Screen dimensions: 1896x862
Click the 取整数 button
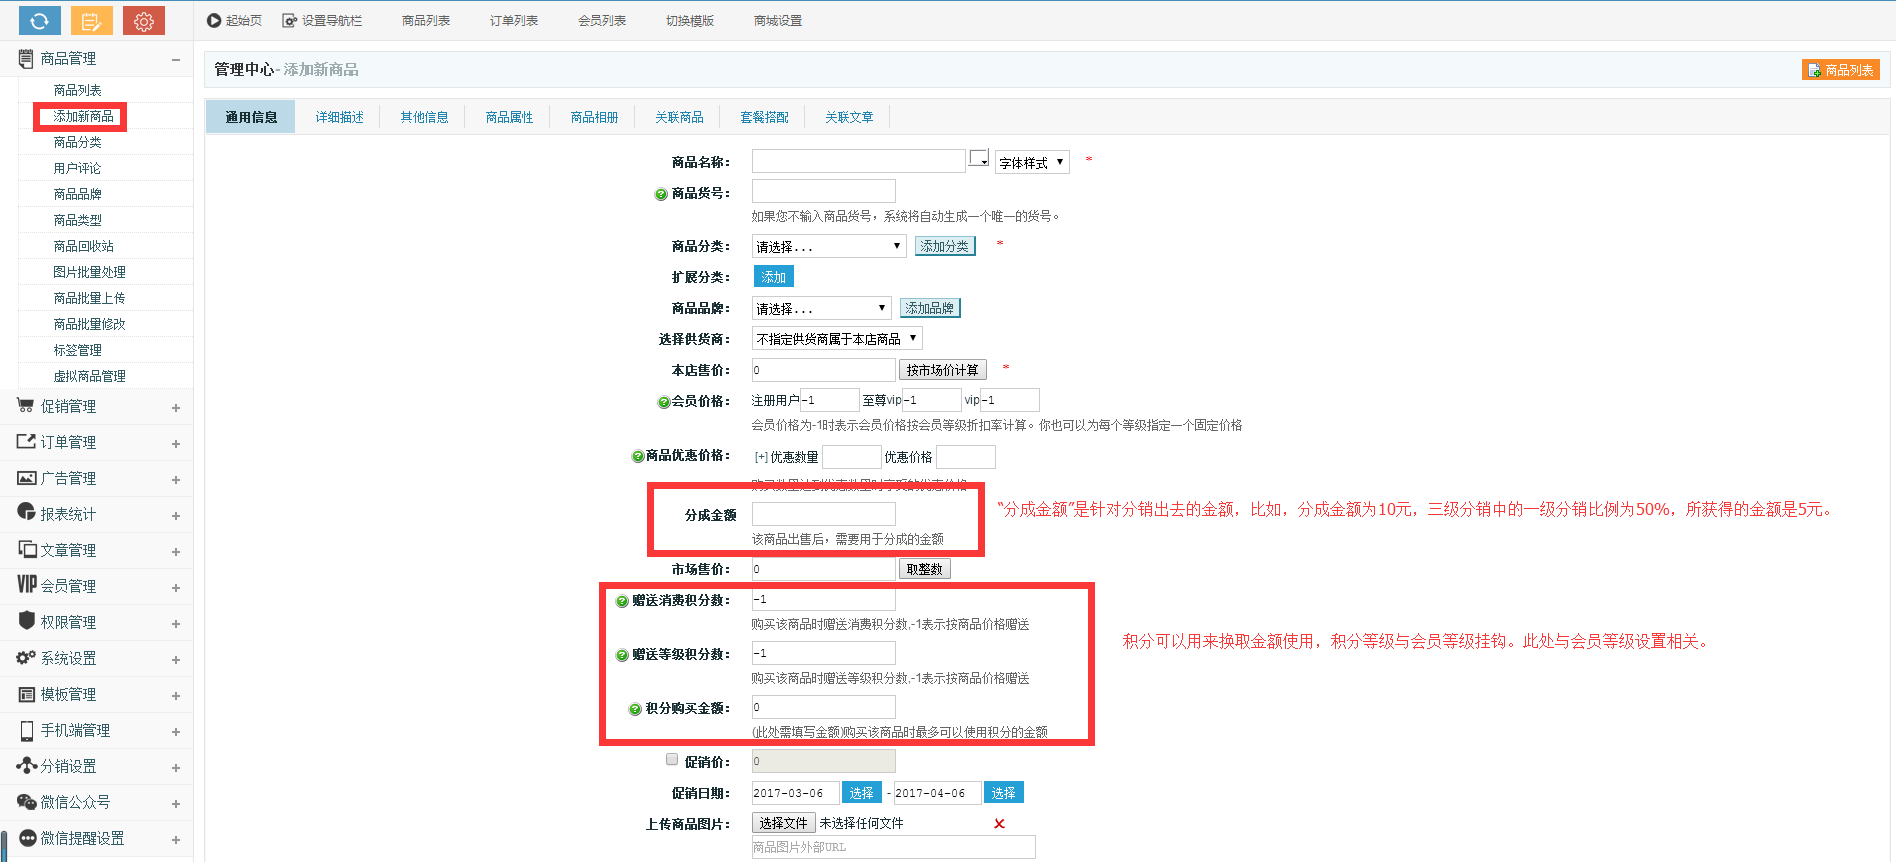click(x=924, y=569)
